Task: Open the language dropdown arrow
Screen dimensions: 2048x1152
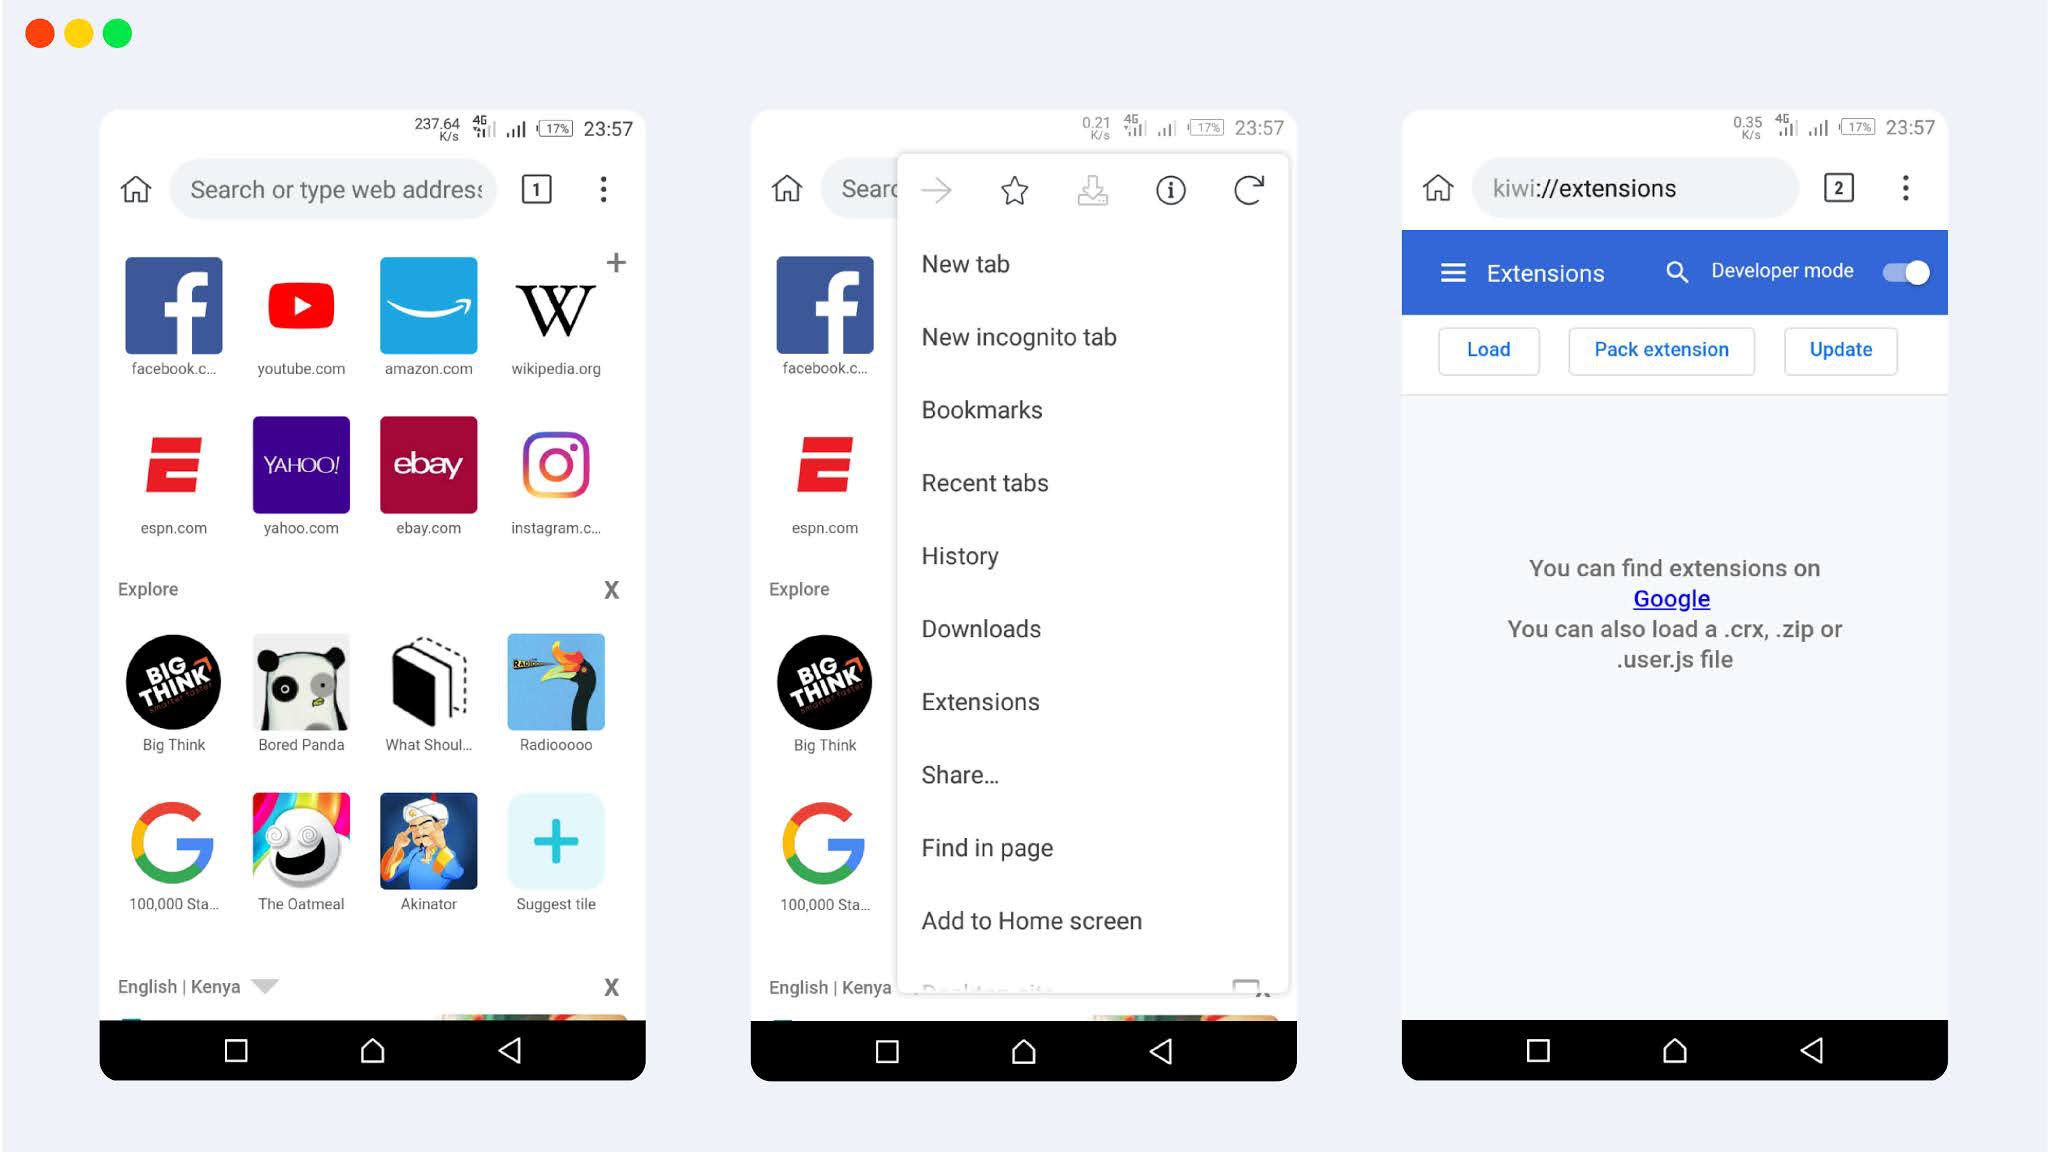Action: tap(266, 985)
